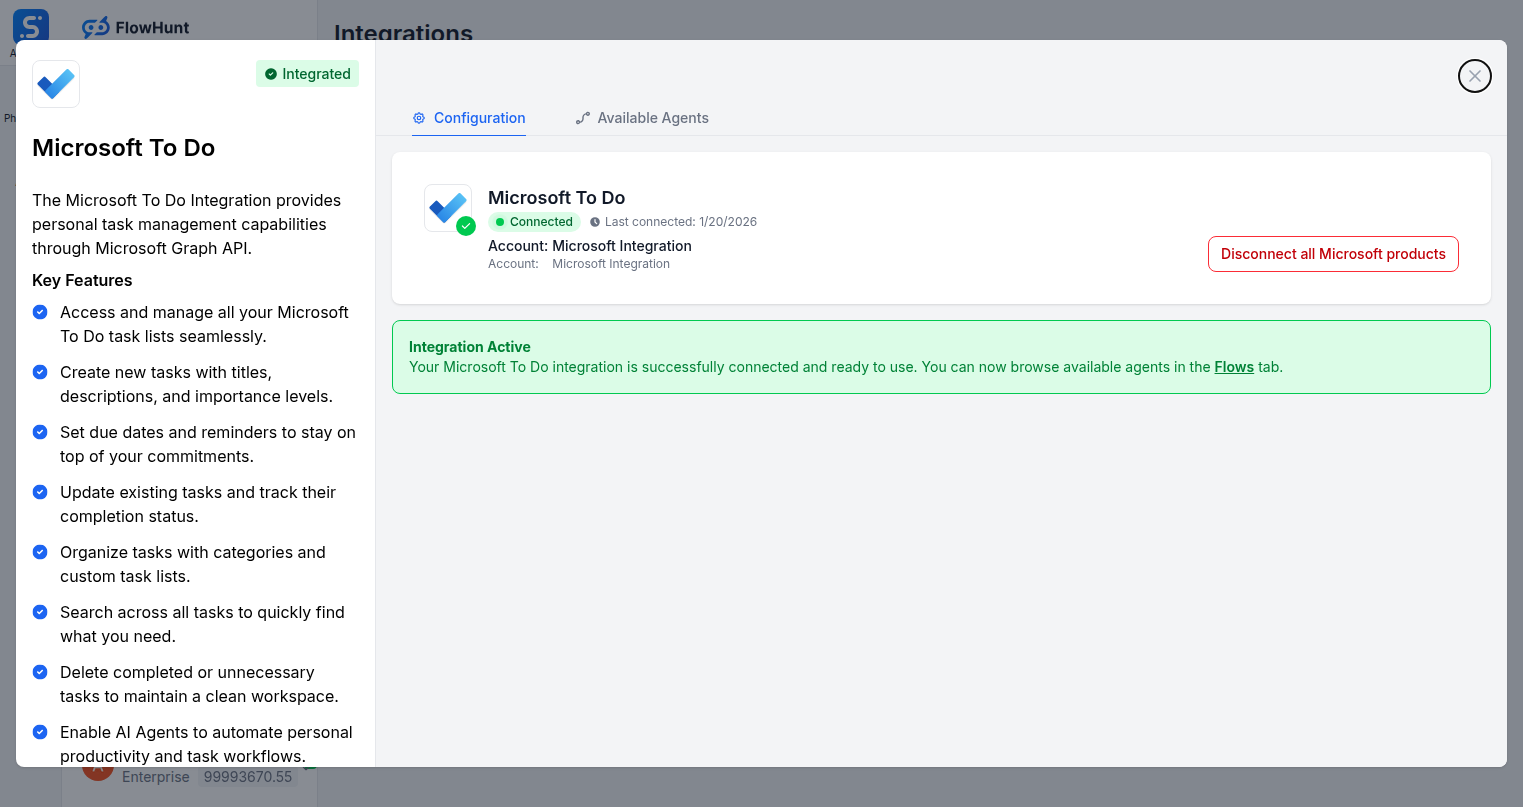Select the FlowHunt logo in the top bar
Viewport: 1523px width, 807px height.
coord(135,27)
